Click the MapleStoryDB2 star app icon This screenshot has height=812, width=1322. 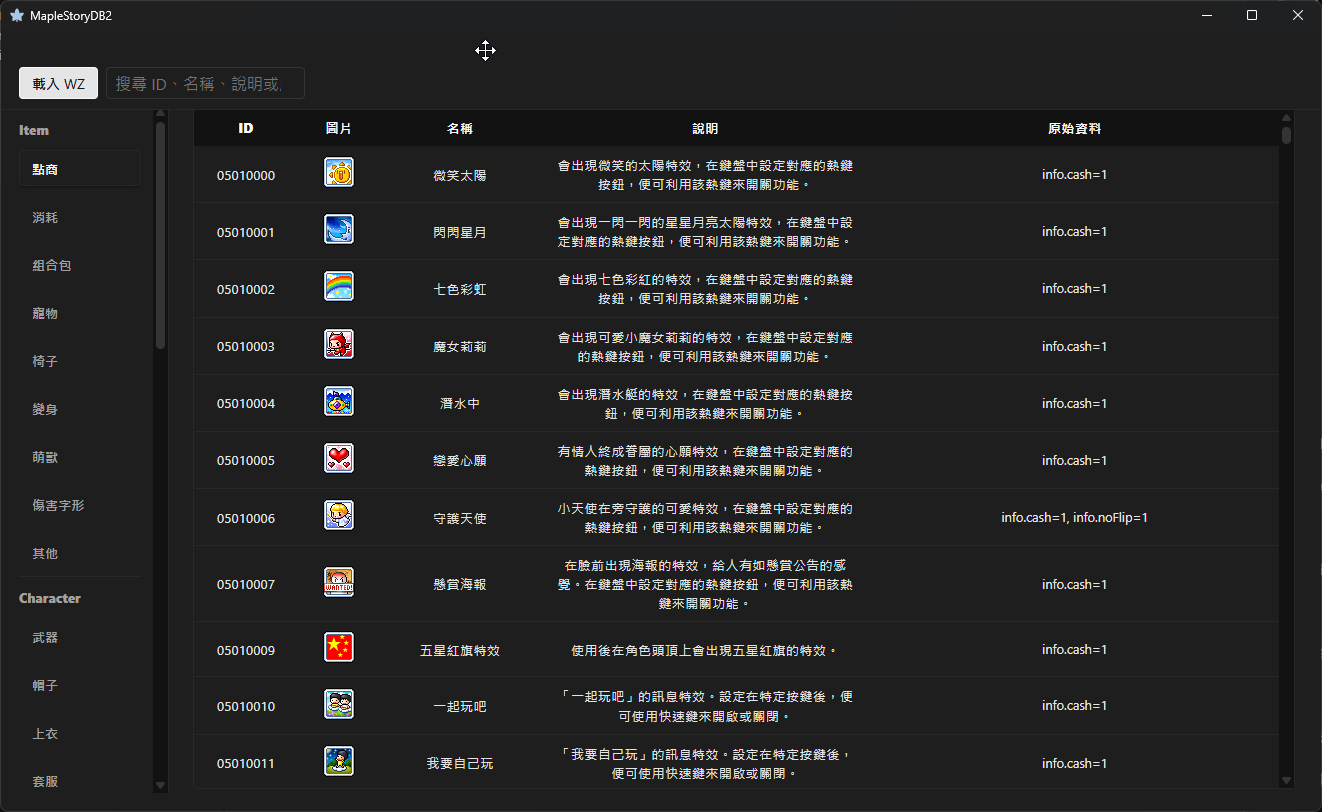point(17,15)
